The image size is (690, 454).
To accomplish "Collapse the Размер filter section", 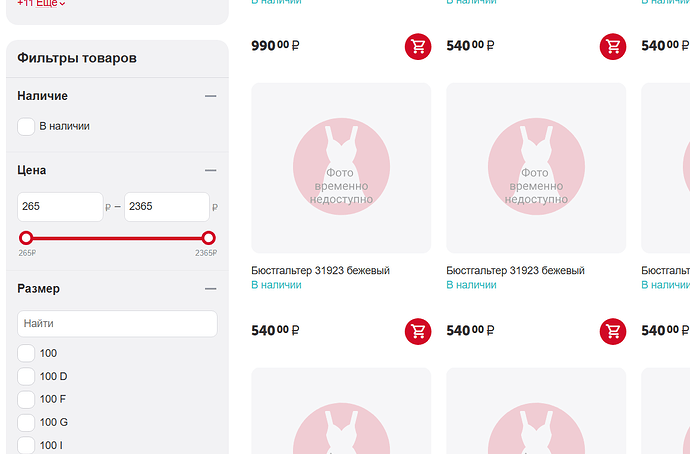I will pos(210,289).
